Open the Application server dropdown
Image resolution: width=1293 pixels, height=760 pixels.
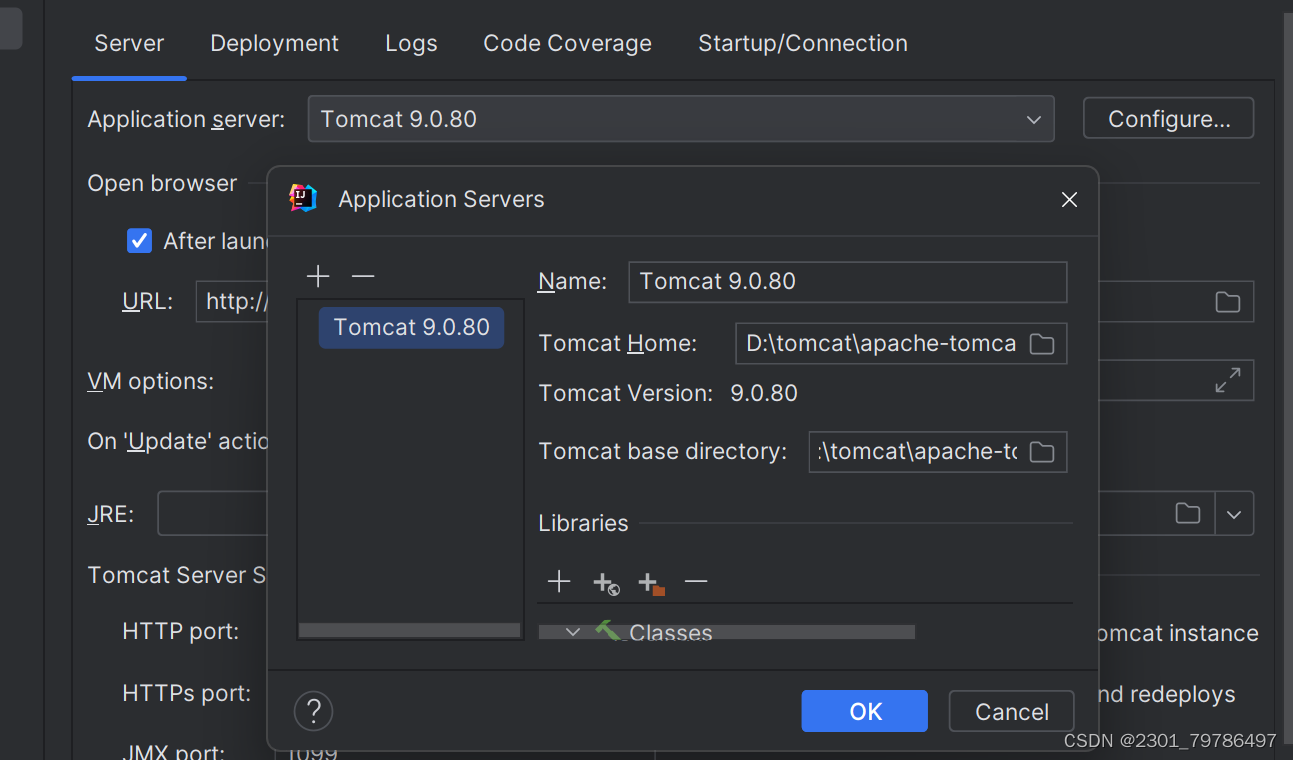[681, 119]
